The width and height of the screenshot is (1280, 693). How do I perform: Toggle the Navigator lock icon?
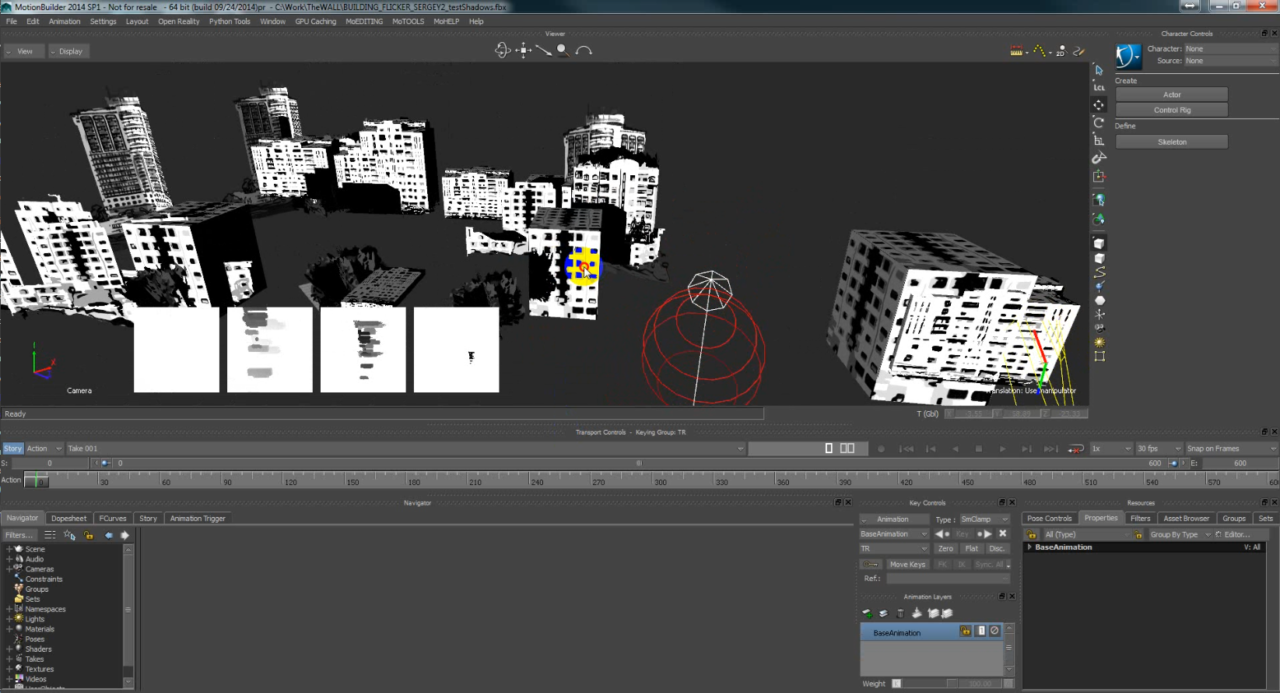[x=89, y=535]
